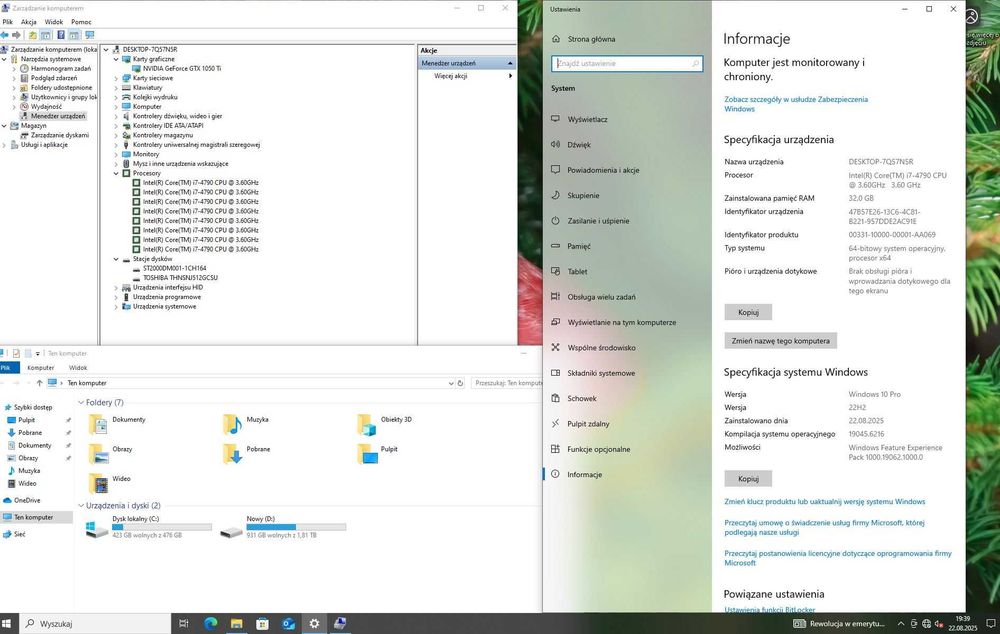Collapse the Stacje dysków category

tap(116, 259)
